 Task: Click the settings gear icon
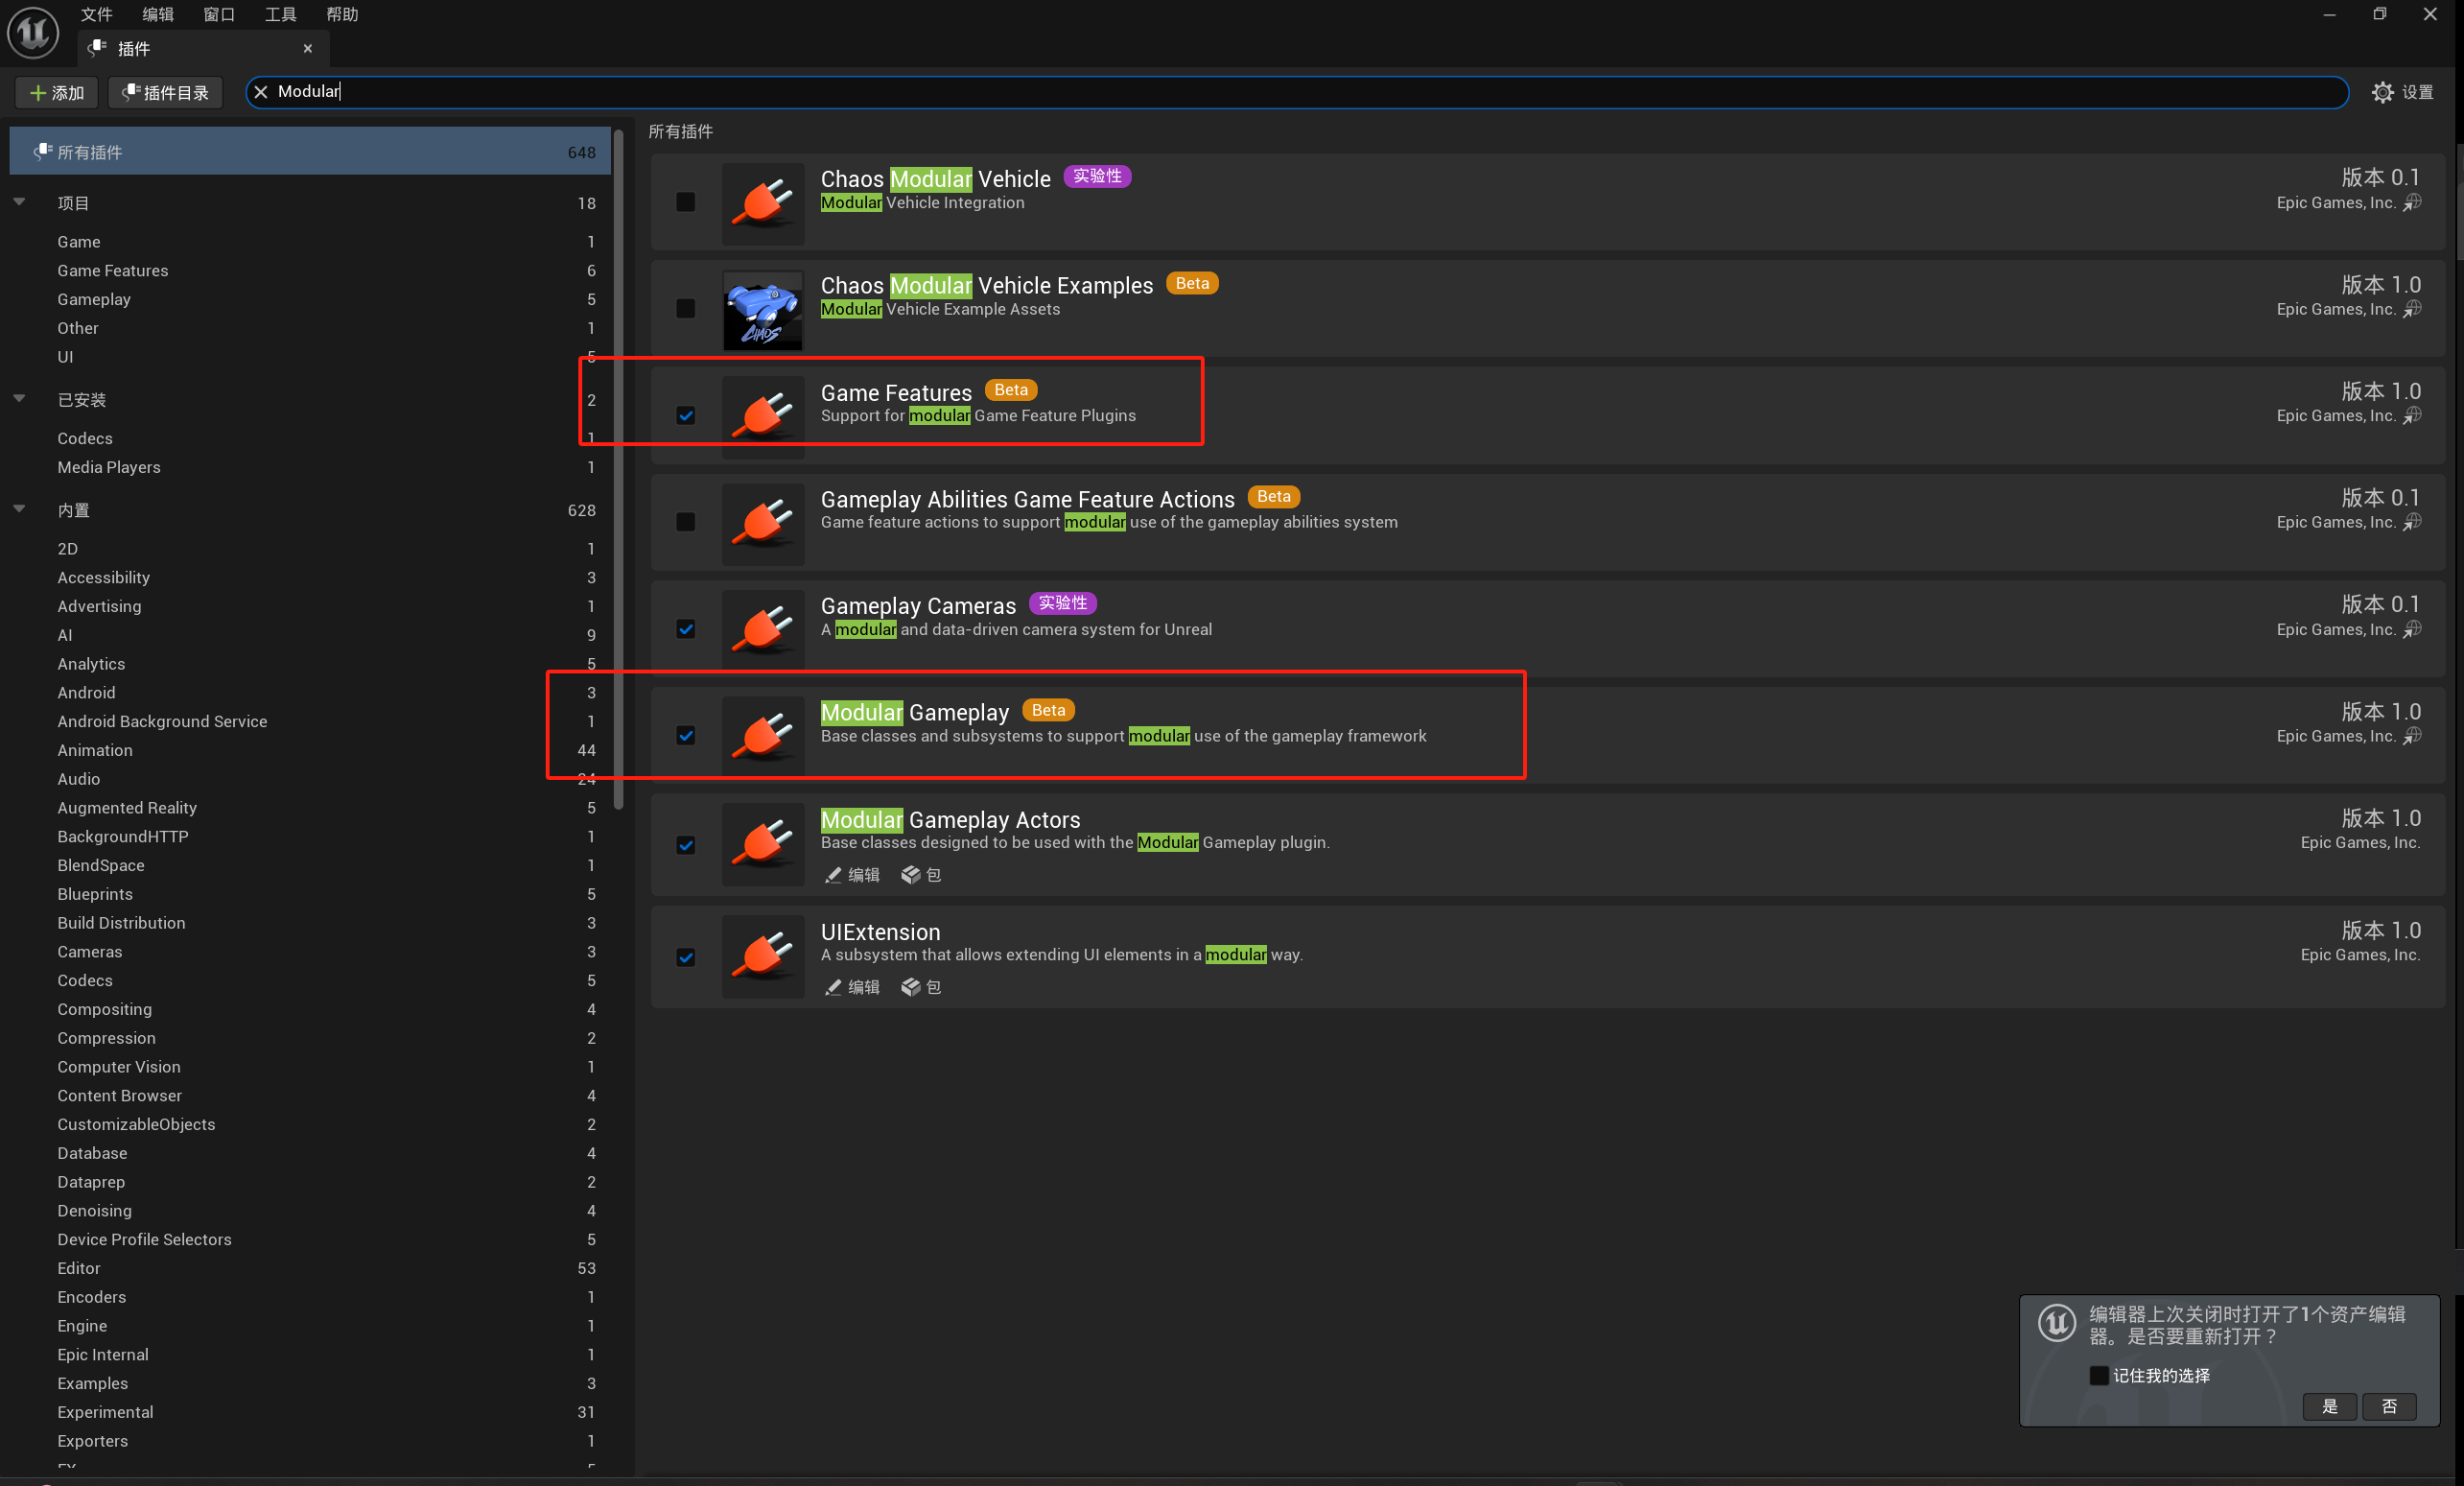point(2383,92)
